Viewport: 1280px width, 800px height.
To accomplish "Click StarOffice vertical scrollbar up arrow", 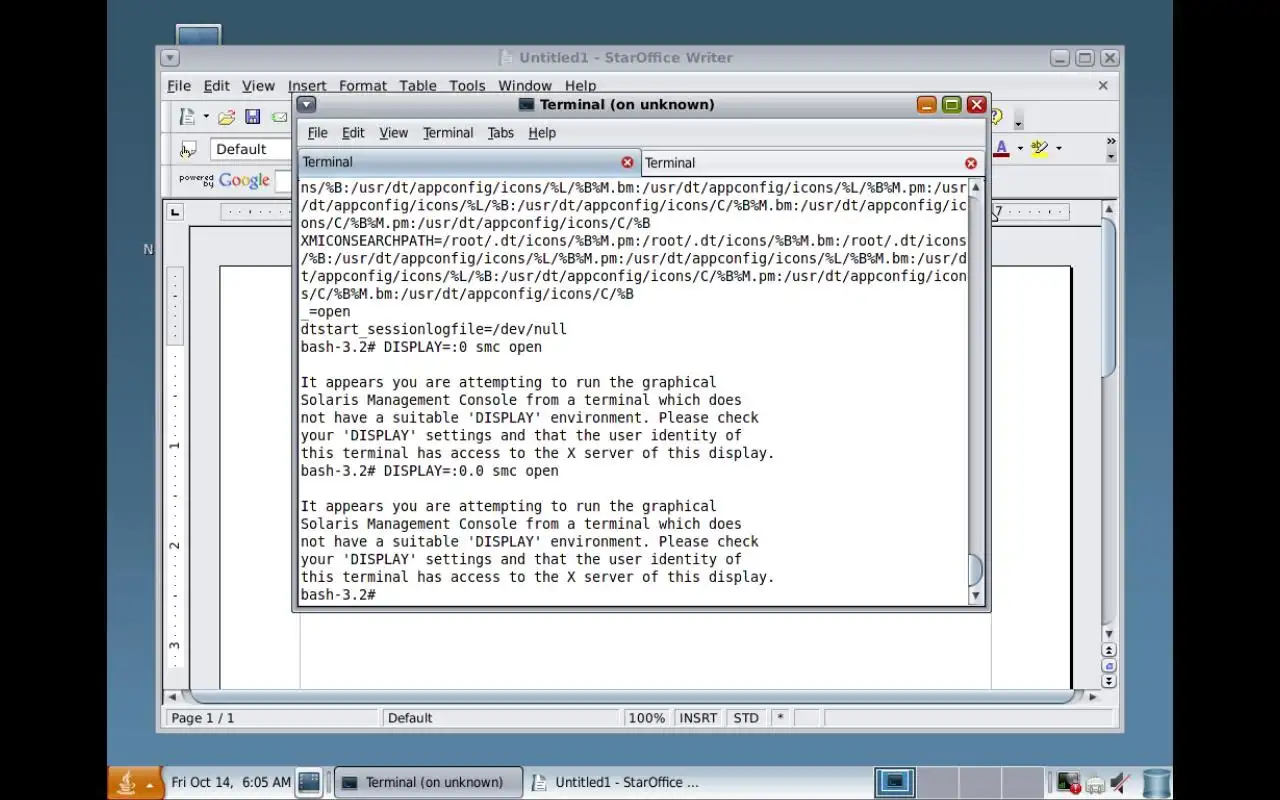I will point(1108,209).
